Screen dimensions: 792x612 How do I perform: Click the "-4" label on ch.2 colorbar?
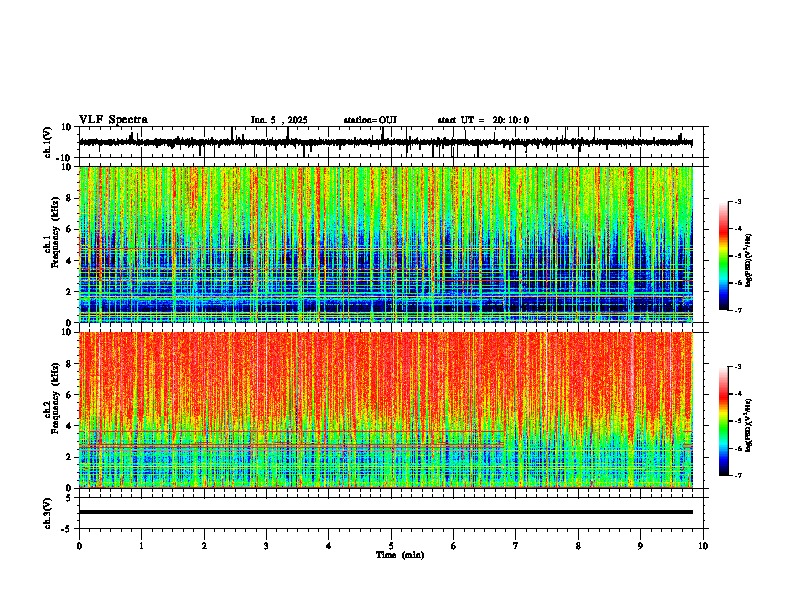pos(737,394)
